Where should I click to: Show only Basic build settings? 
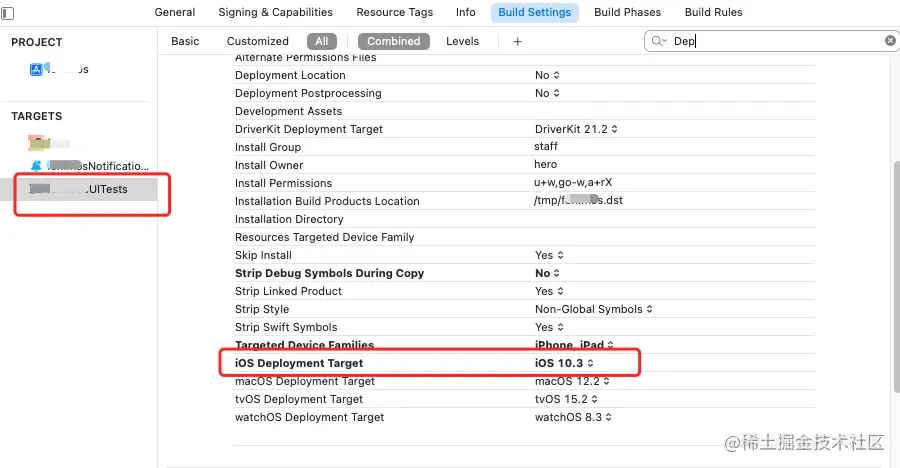click(x=185, y=41)
